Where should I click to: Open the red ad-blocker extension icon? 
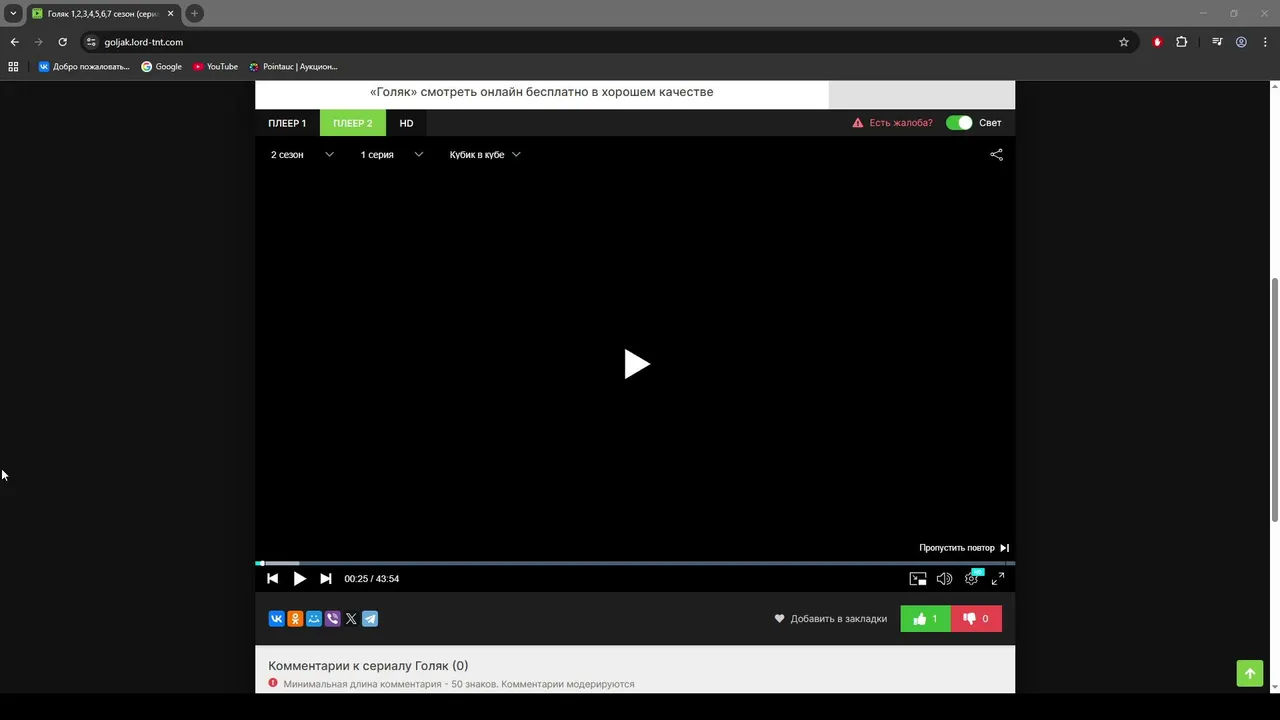1157,42
